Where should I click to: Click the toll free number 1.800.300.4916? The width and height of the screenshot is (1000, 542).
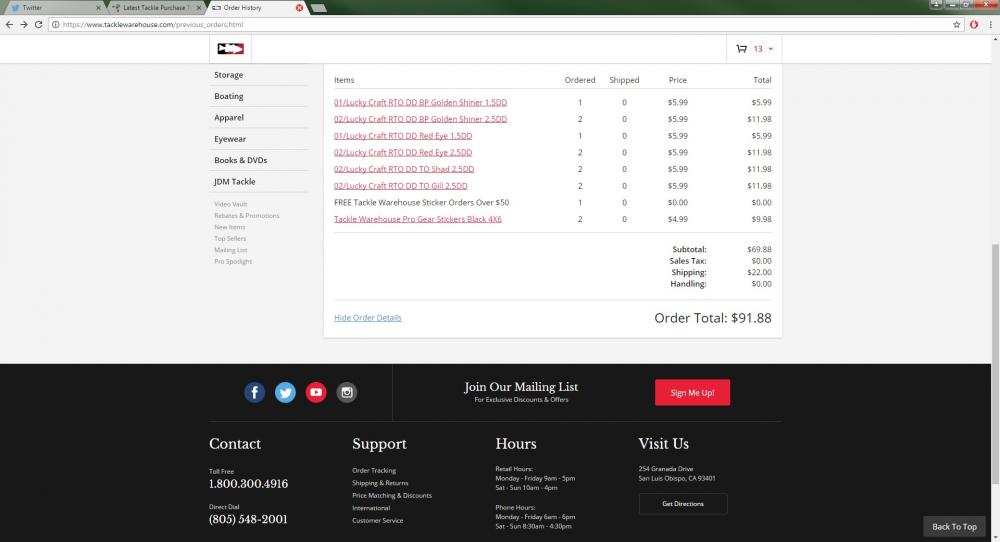248,484
